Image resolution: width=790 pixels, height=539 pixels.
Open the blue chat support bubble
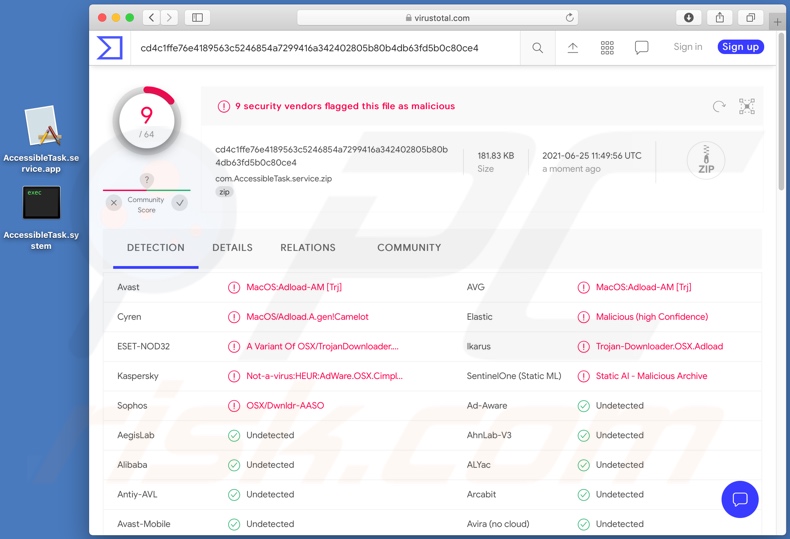(740, 499)
